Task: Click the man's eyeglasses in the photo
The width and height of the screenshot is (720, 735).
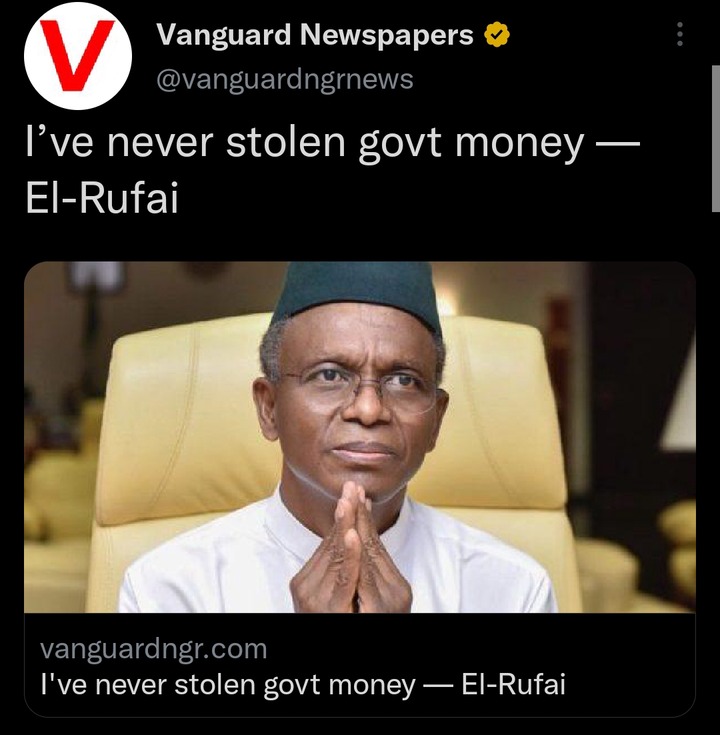Action: point(360,389)
